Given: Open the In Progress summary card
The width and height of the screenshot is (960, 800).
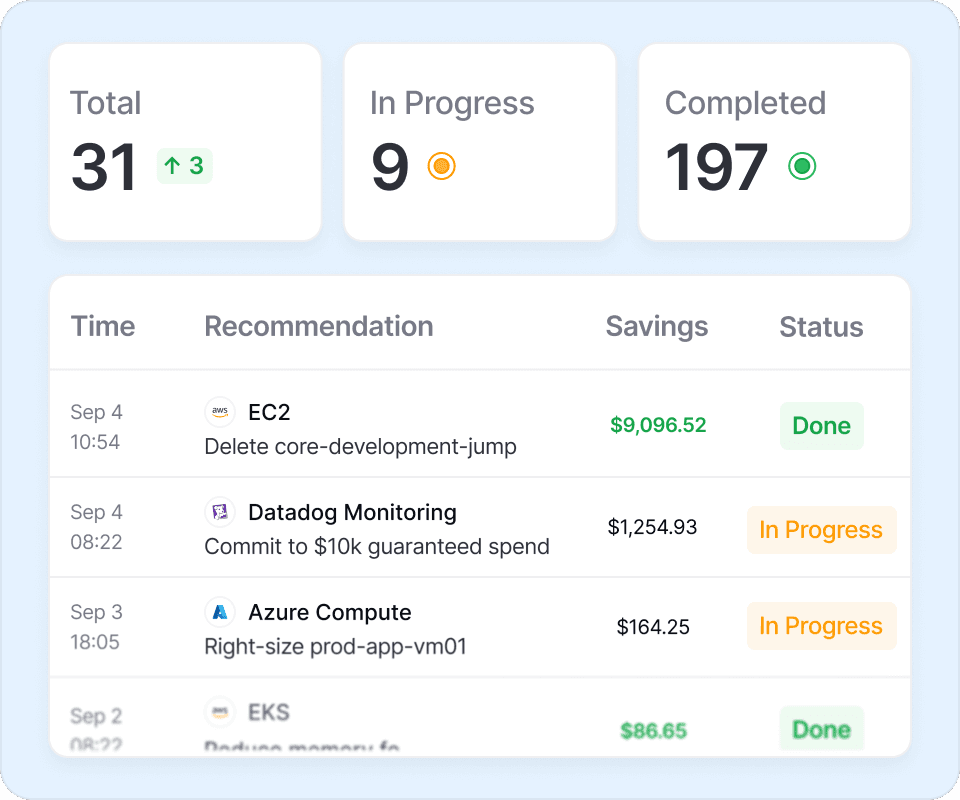Looking at the screenshot, I should [x=480, y=142].
